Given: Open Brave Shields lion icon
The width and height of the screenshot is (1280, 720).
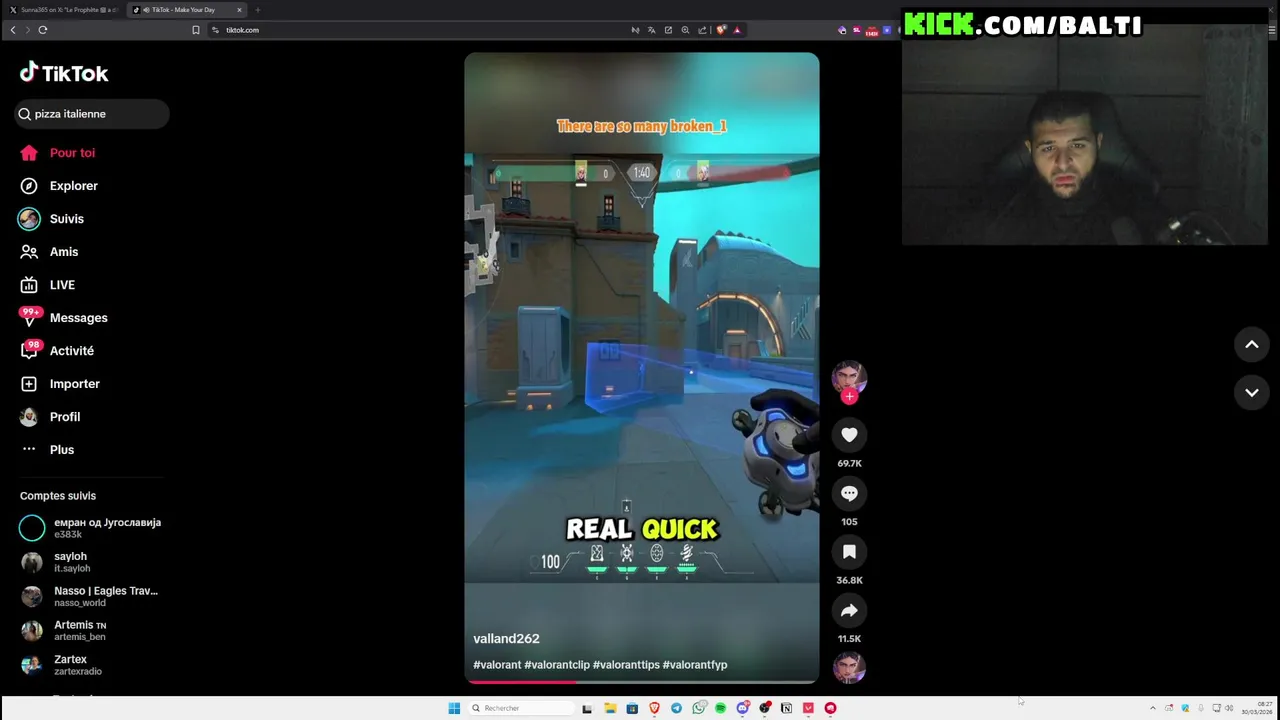Looking at the screenshot, I should pyautogui.click(x=721, y=30).
